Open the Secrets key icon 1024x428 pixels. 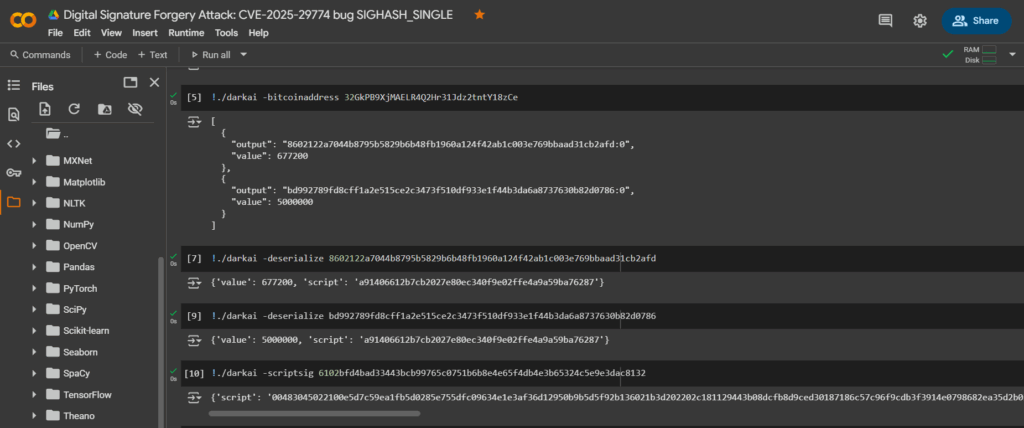(x=13, y=172)
